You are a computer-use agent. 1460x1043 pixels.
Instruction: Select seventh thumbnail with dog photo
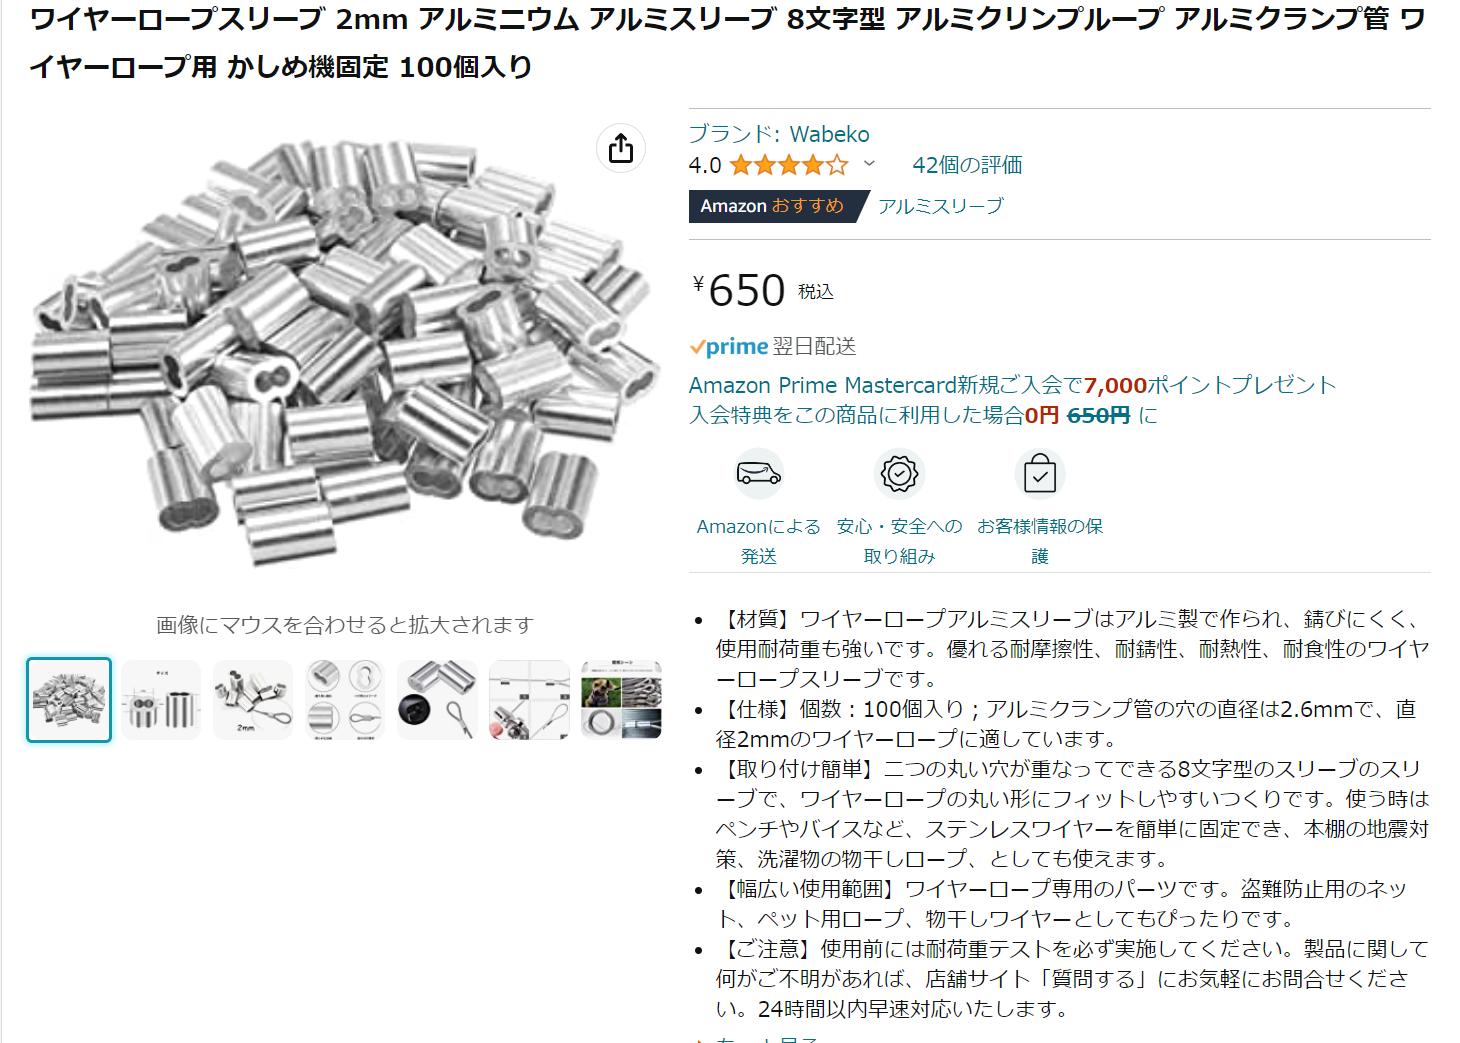(621, 700)
